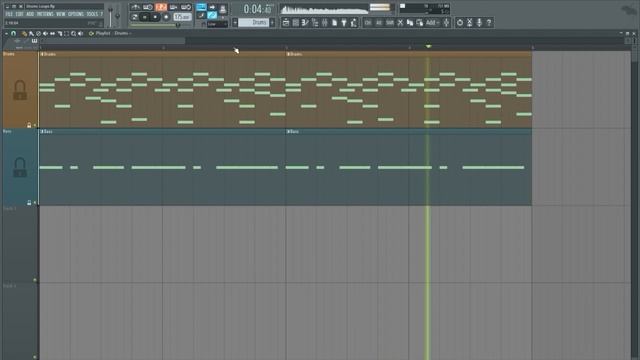Click the View mixer faders icon
This screenshot has width=640, height=360.
coord(324,22)
